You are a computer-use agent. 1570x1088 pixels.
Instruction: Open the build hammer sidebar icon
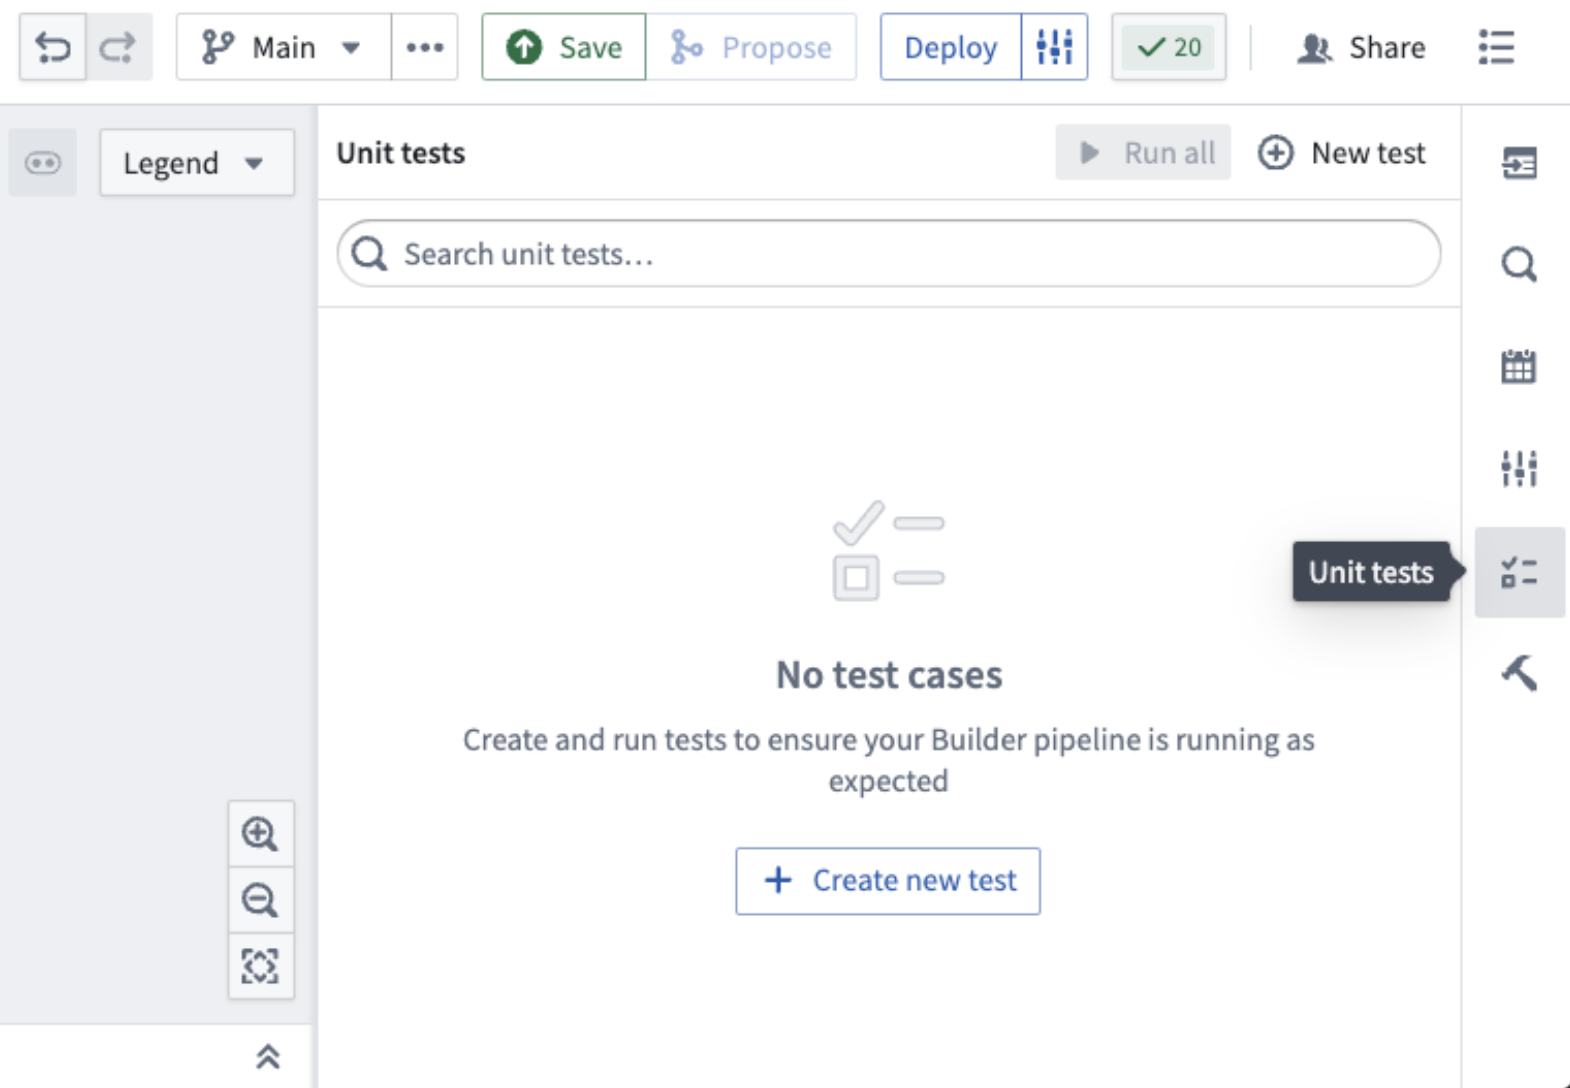click(x=1519, y=673)
